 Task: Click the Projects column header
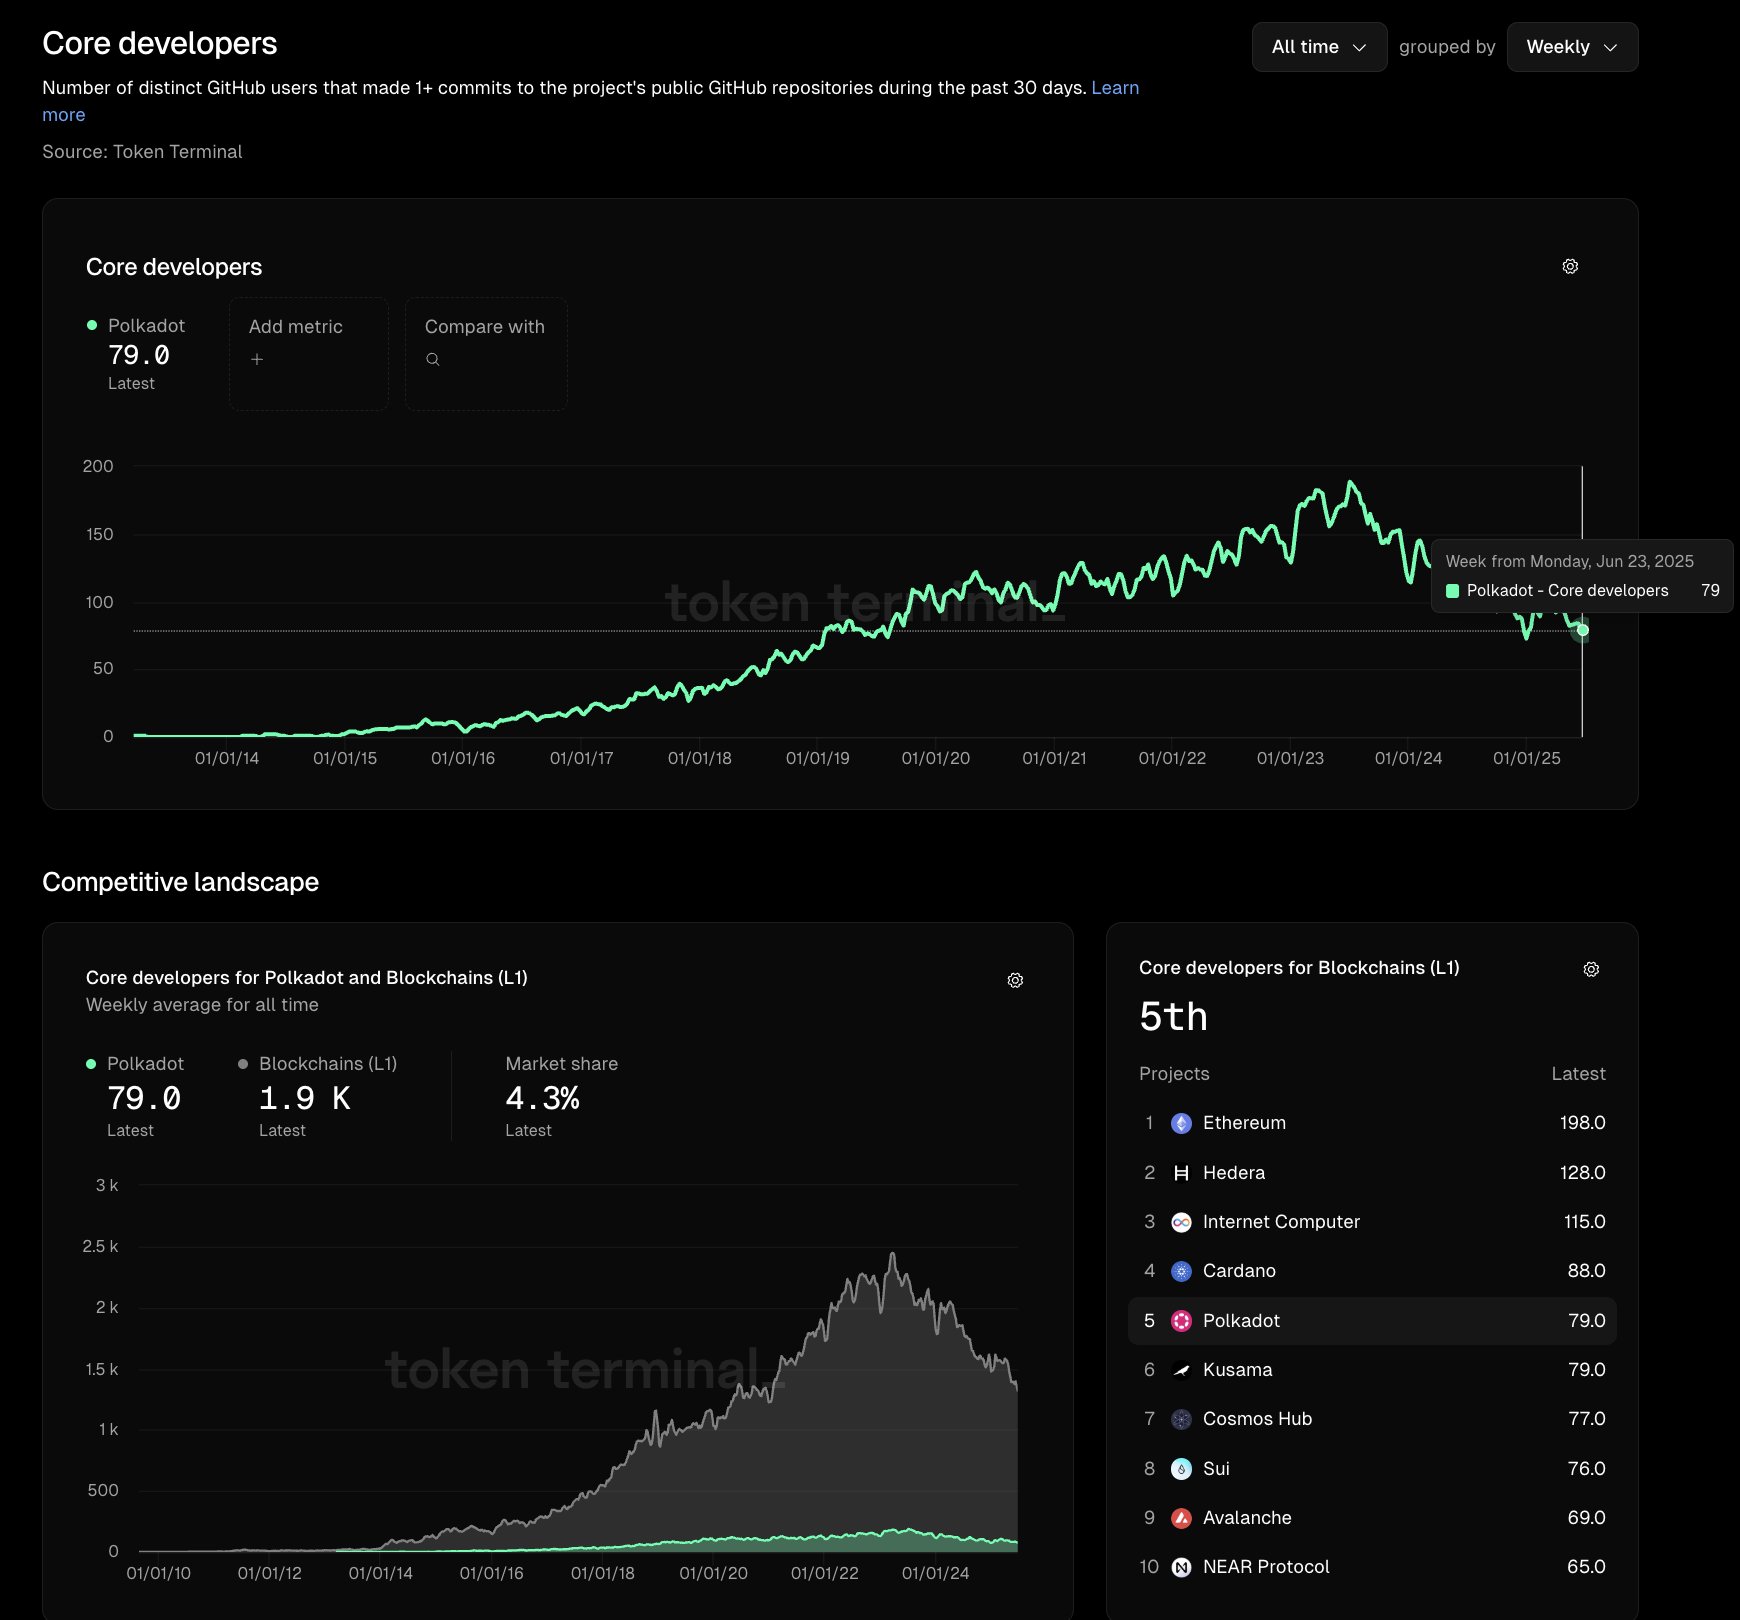[1174, 1074]
